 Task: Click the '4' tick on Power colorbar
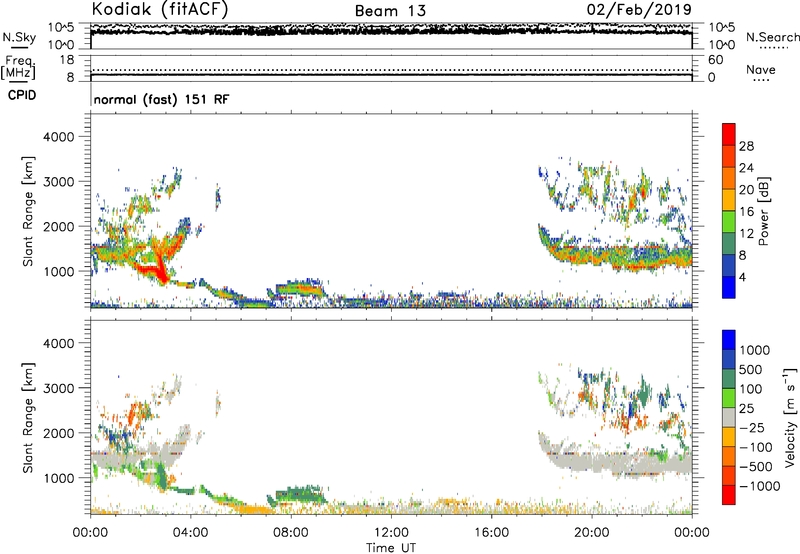(x=742, y=277)
